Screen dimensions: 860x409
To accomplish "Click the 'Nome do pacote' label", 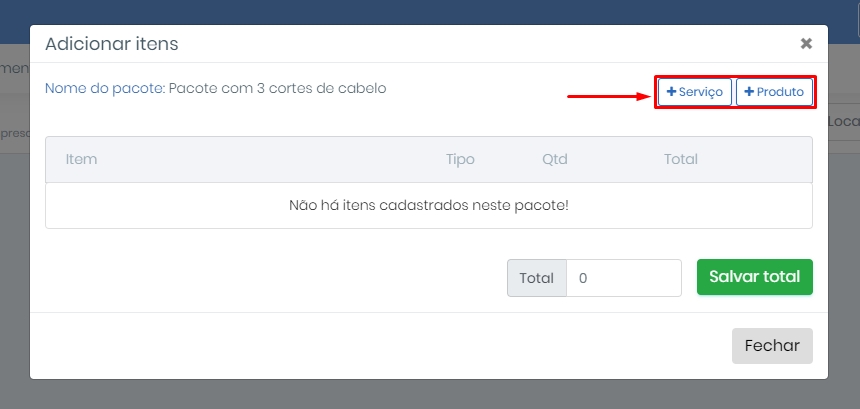I will tap(105, 88).
